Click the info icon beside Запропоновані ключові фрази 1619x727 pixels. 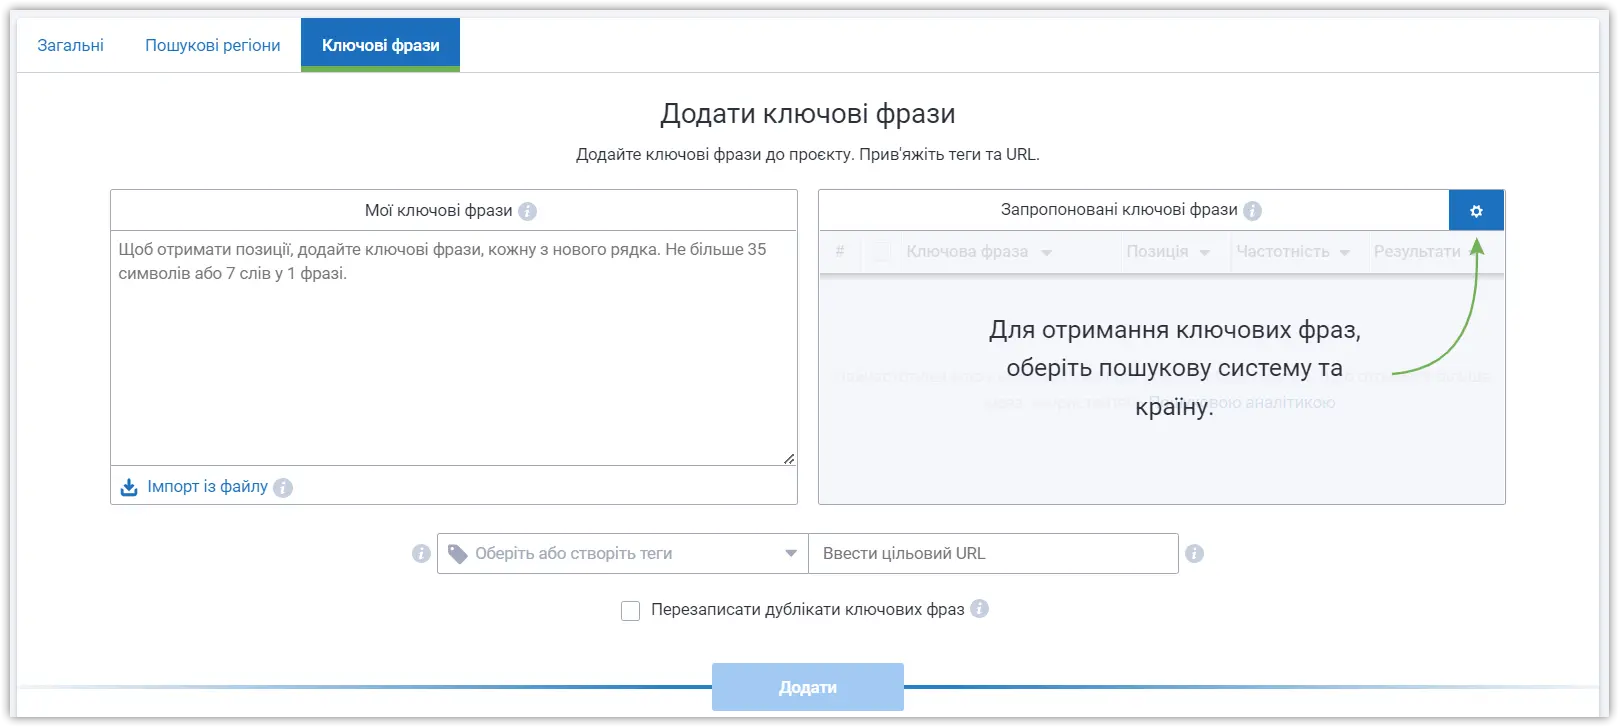[1252, 210]
